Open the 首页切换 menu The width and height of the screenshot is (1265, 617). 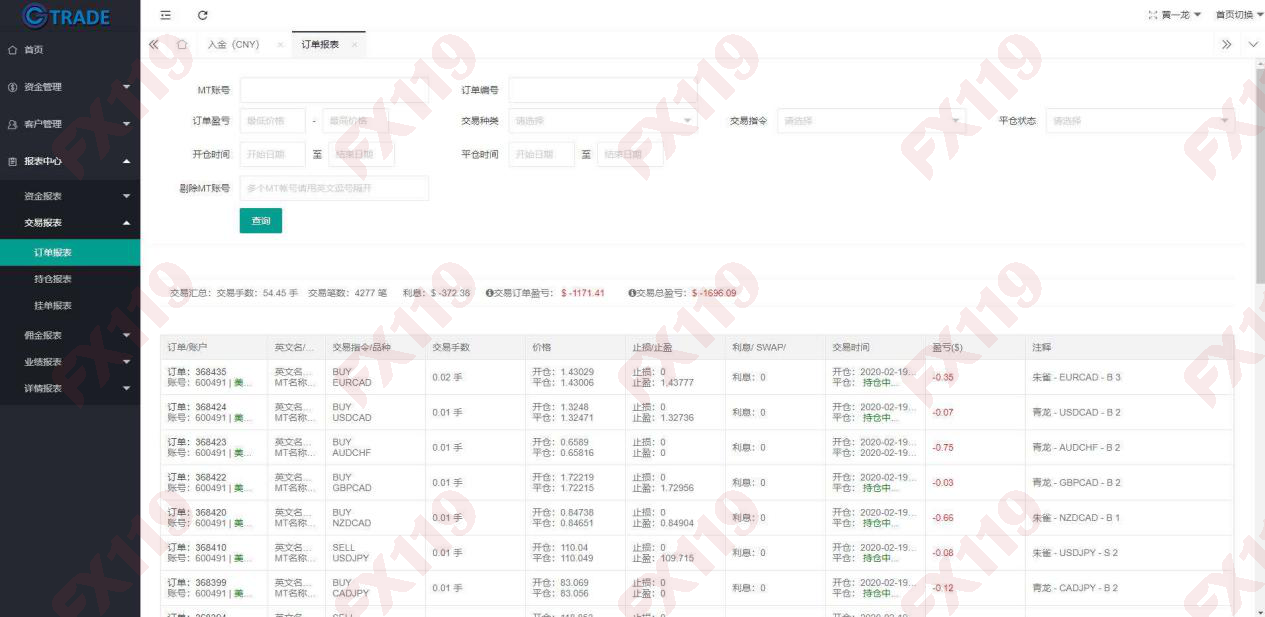1238,15
